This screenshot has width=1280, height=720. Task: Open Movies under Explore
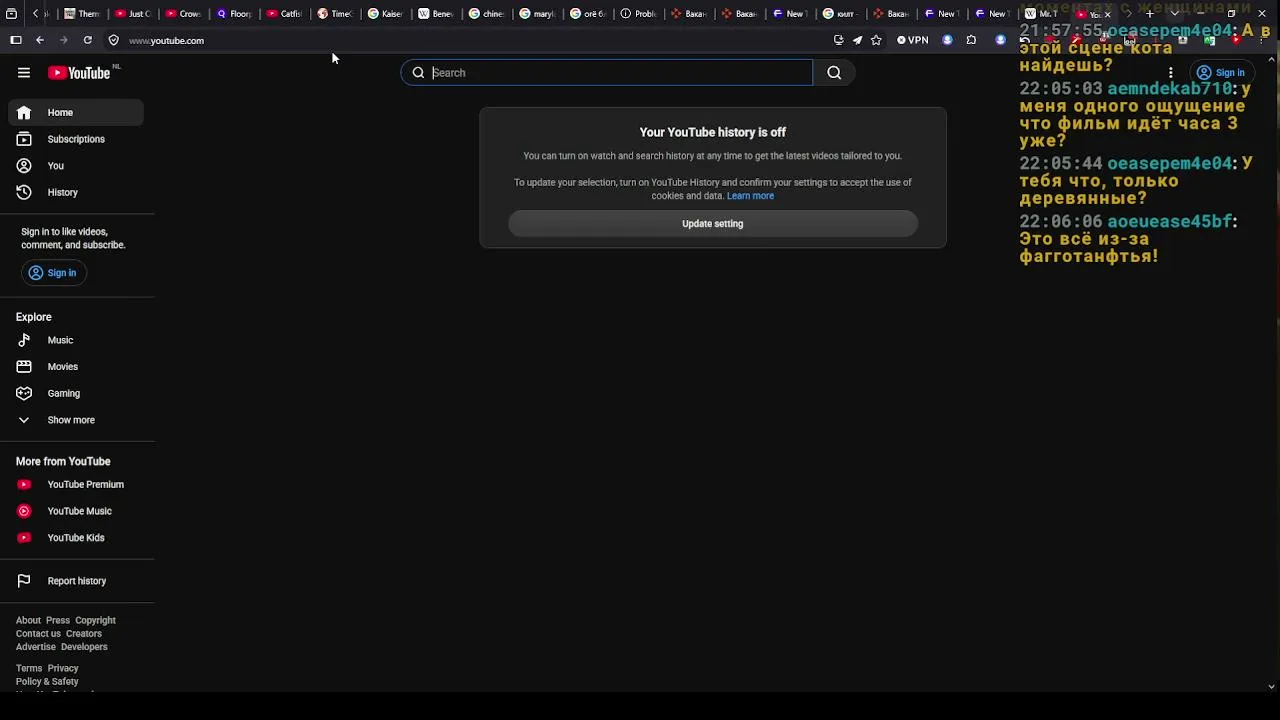pyautogui.click(x=76, y=367)
